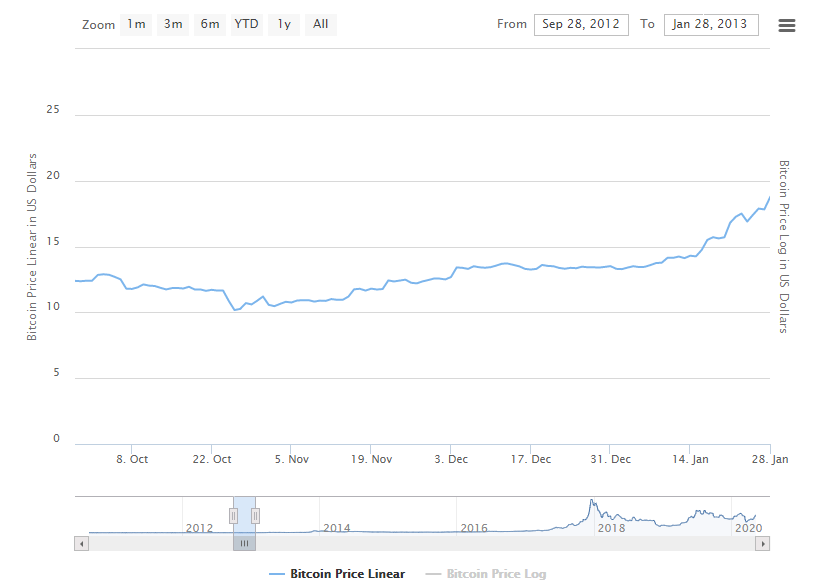Click the navigator scrollbar right arrow
The width and height of the screenshot is (814, 586).
click(762, 543)
